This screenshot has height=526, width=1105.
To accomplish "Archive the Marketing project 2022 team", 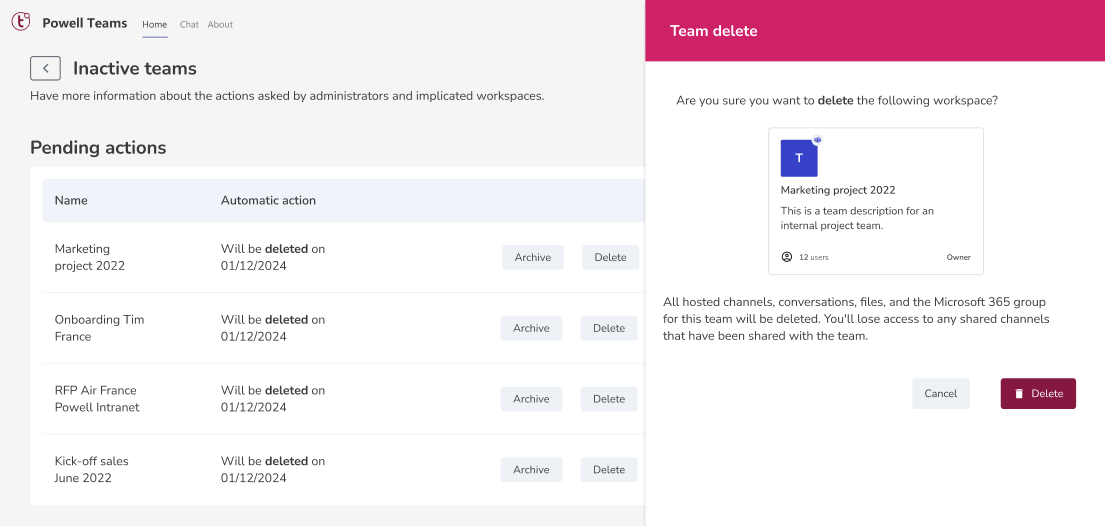I will [x=533, y=257].
